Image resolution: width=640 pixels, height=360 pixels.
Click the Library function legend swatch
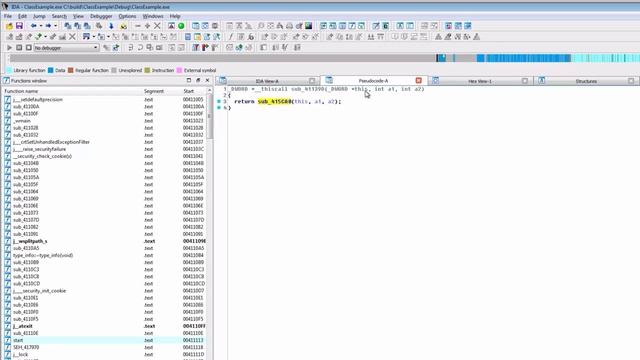(9, 70)
